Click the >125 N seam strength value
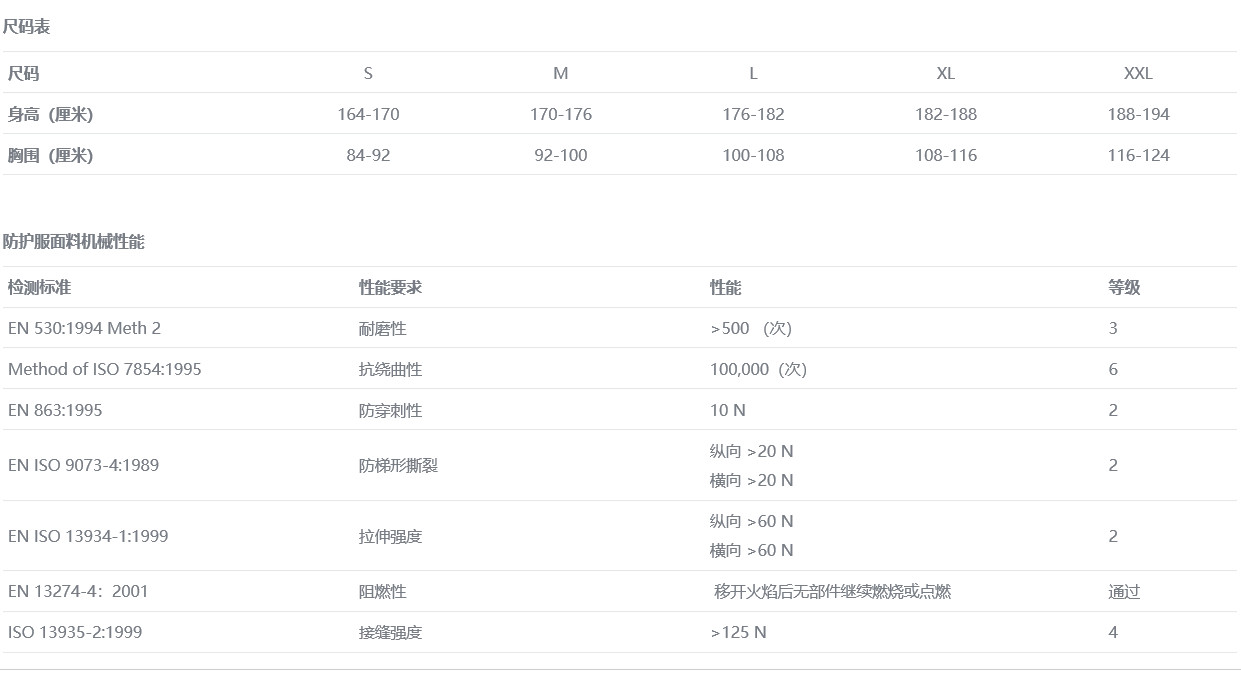 coord(738,632)
